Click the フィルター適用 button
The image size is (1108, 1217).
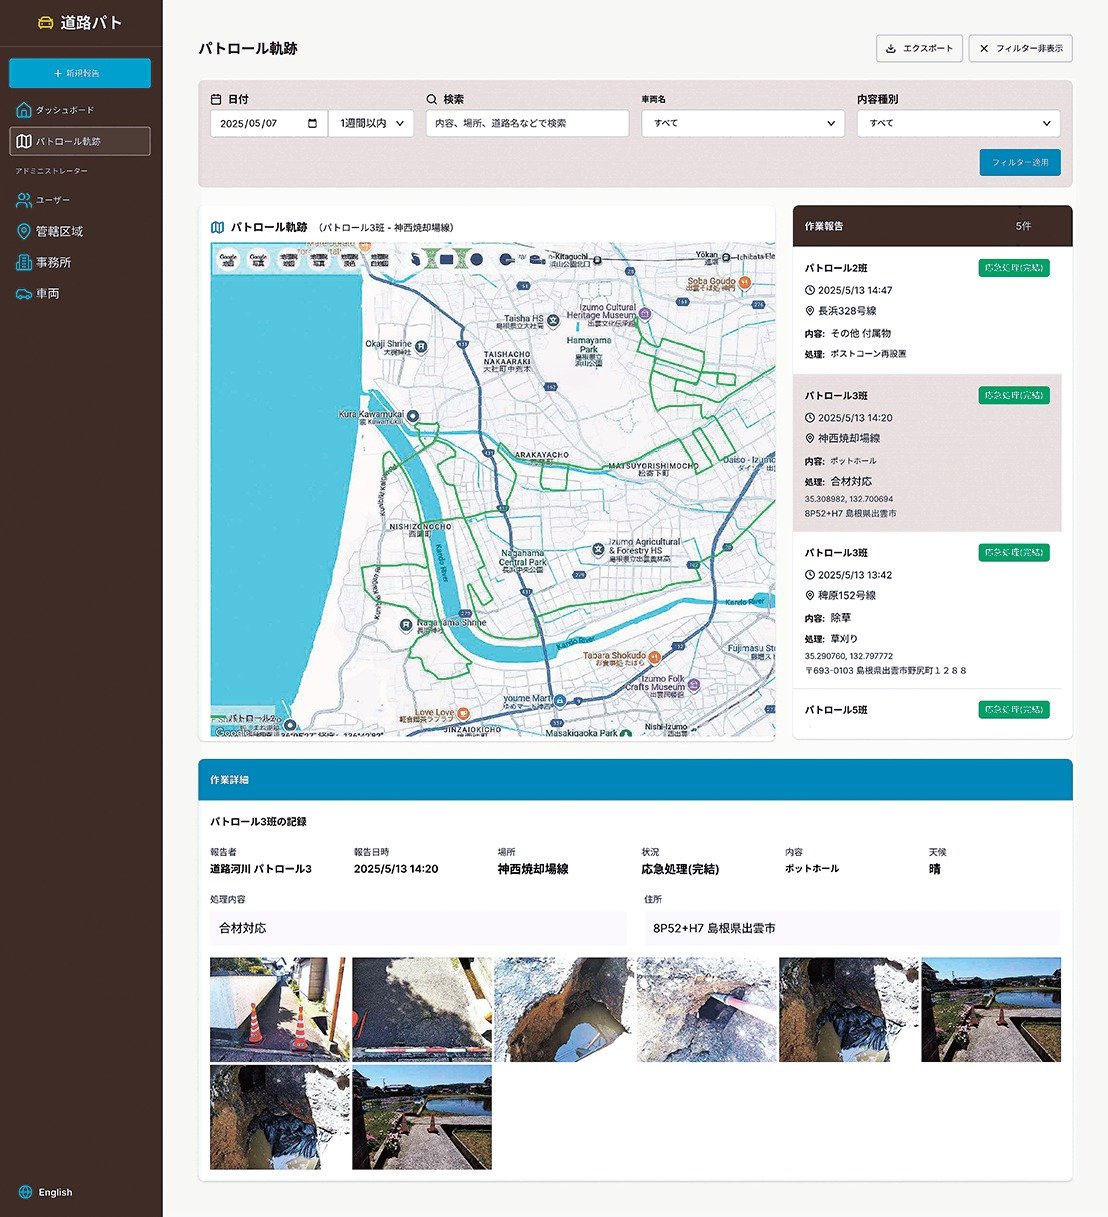click(x=1019, y=162)
